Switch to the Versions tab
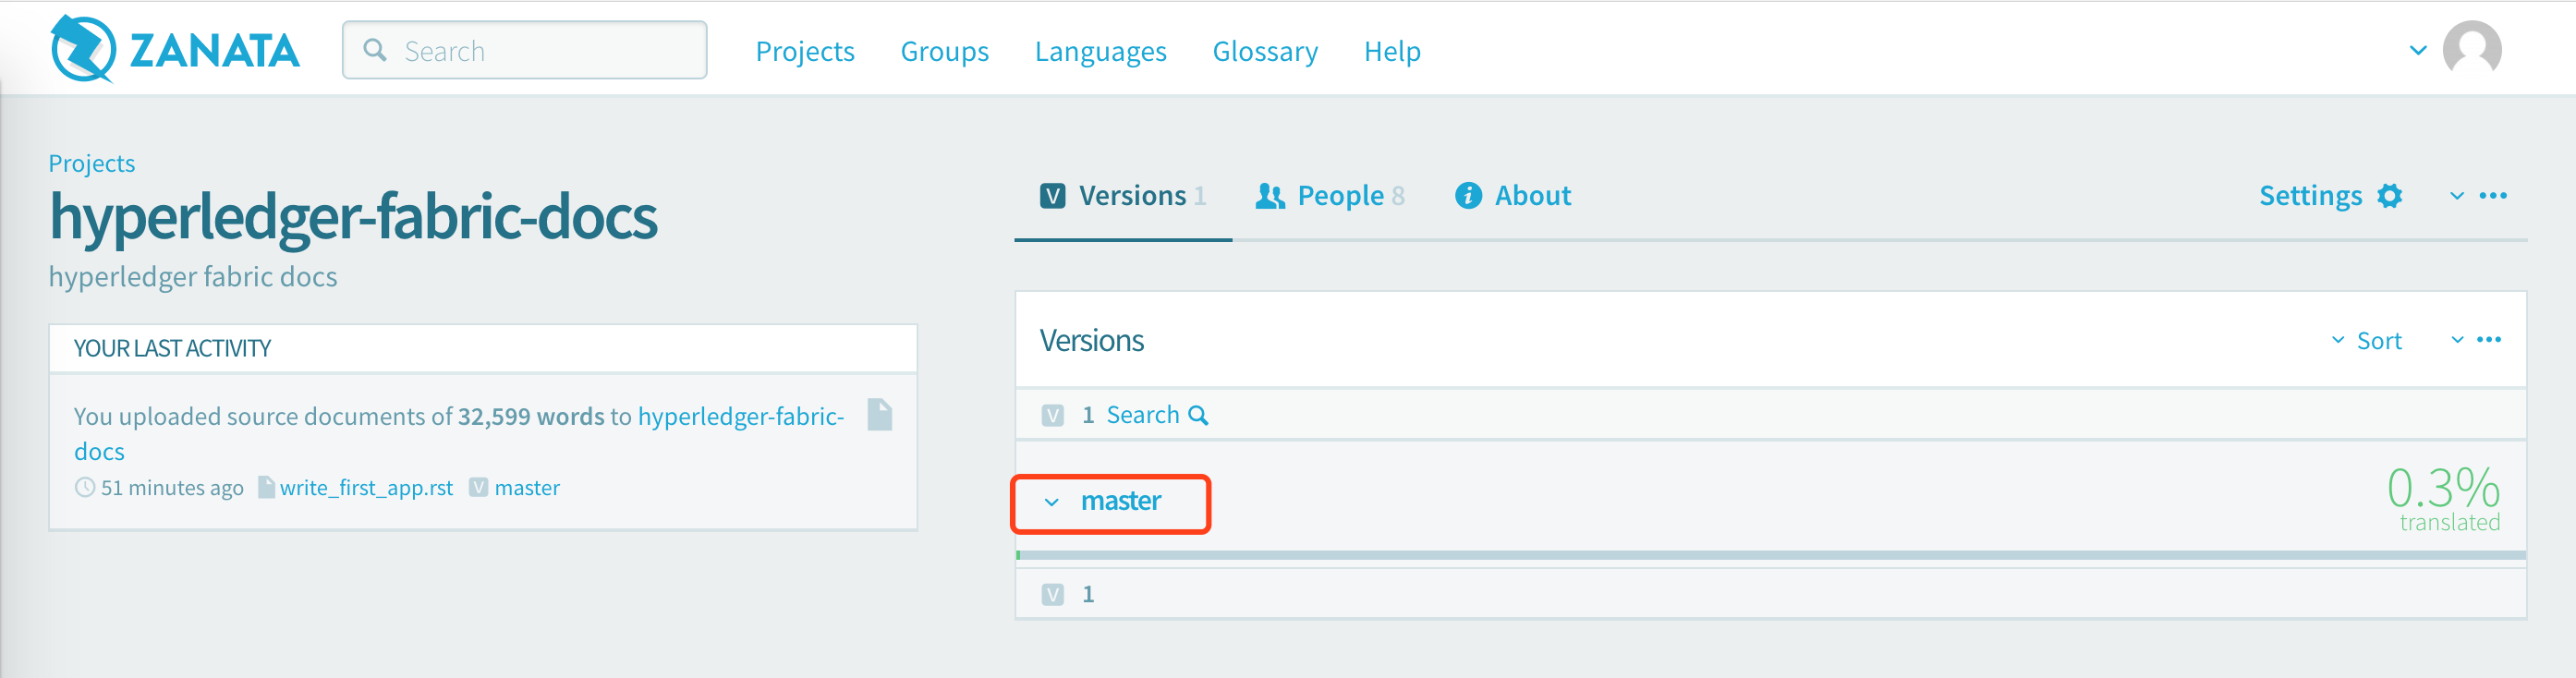This screenshot has height=678, width=2576. pos(1123,196)
